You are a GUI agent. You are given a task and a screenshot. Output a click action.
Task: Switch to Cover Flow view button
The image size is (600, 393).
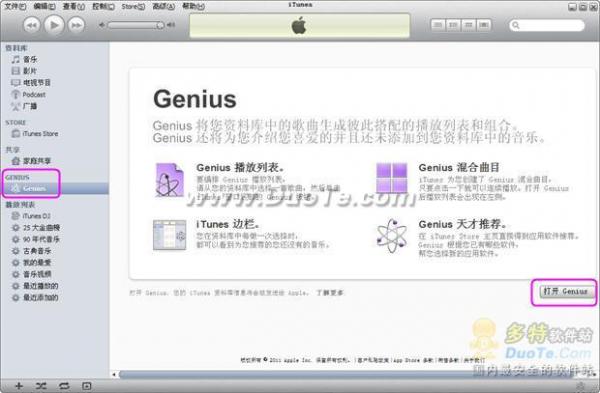(x=484, y=25)
